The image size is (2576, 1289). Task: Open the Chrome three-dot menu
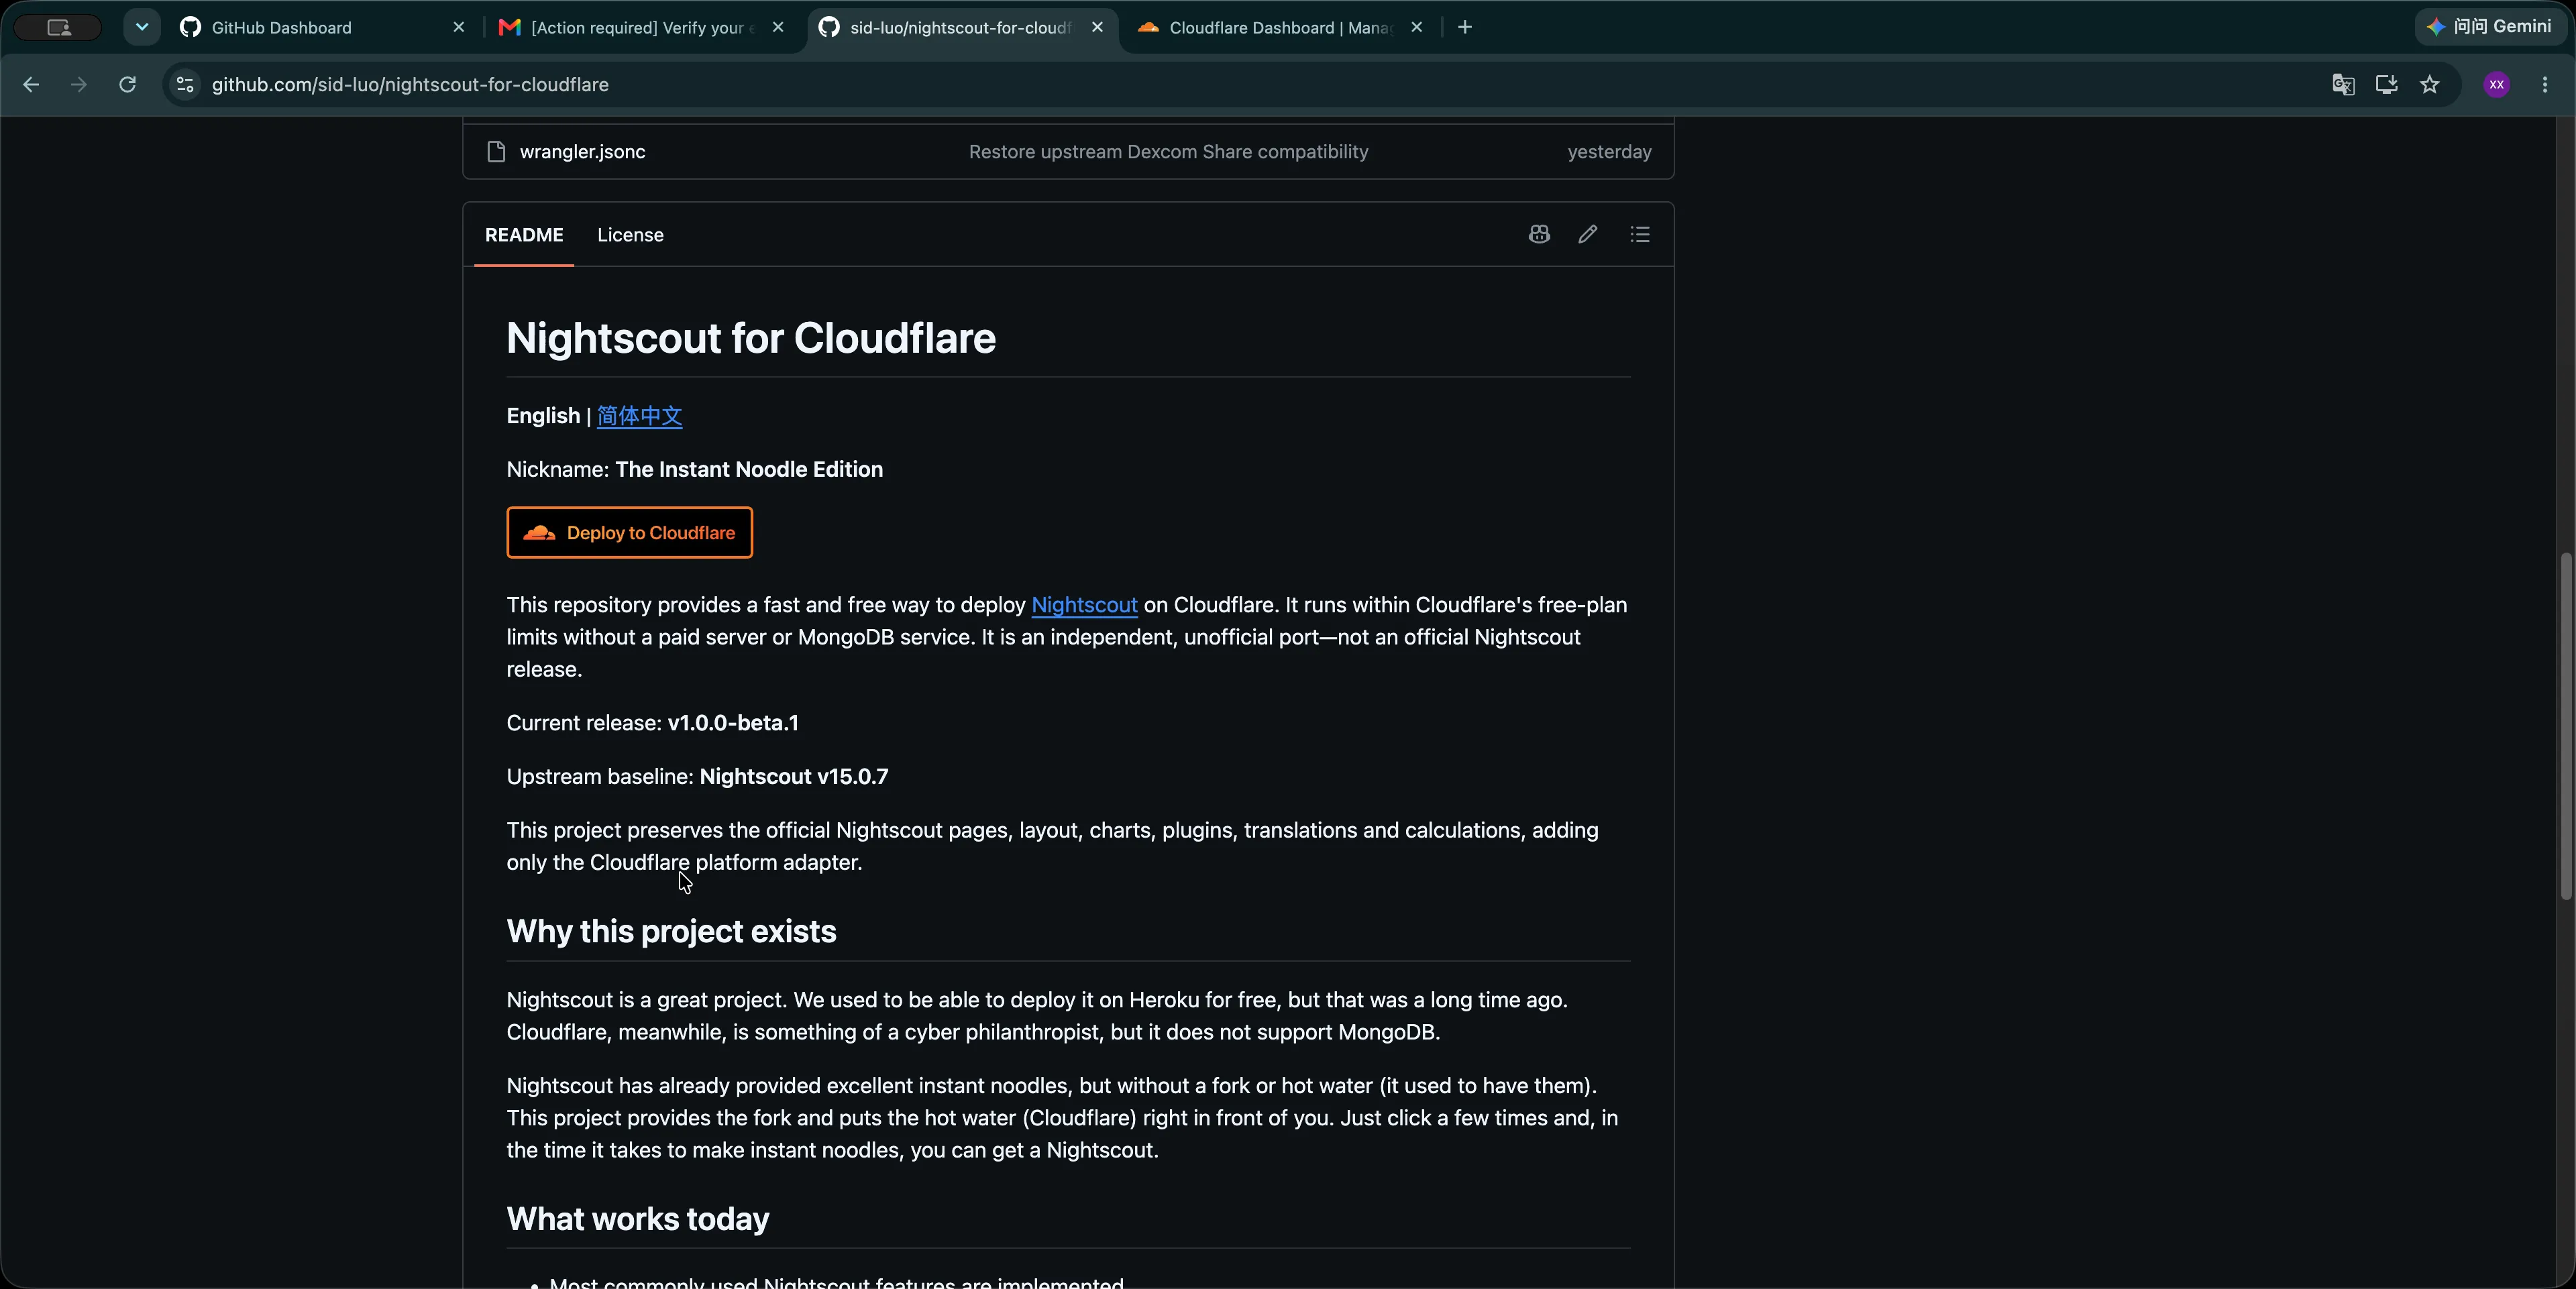(x=2545, y=85)
